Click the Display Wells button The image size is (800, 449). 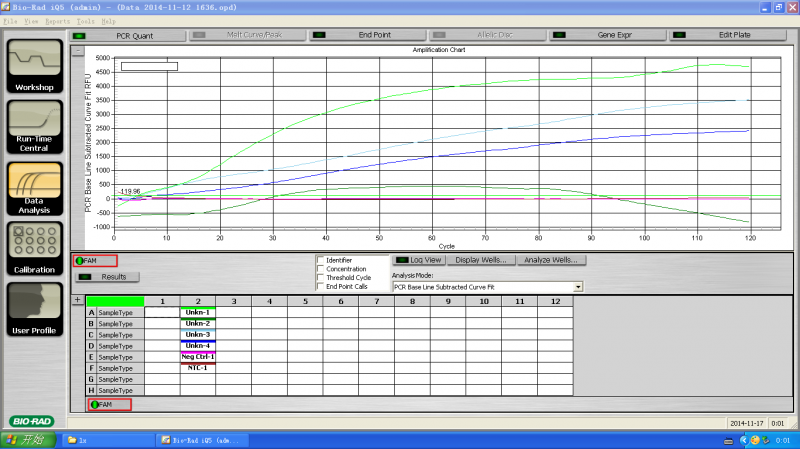coord(481,260)
